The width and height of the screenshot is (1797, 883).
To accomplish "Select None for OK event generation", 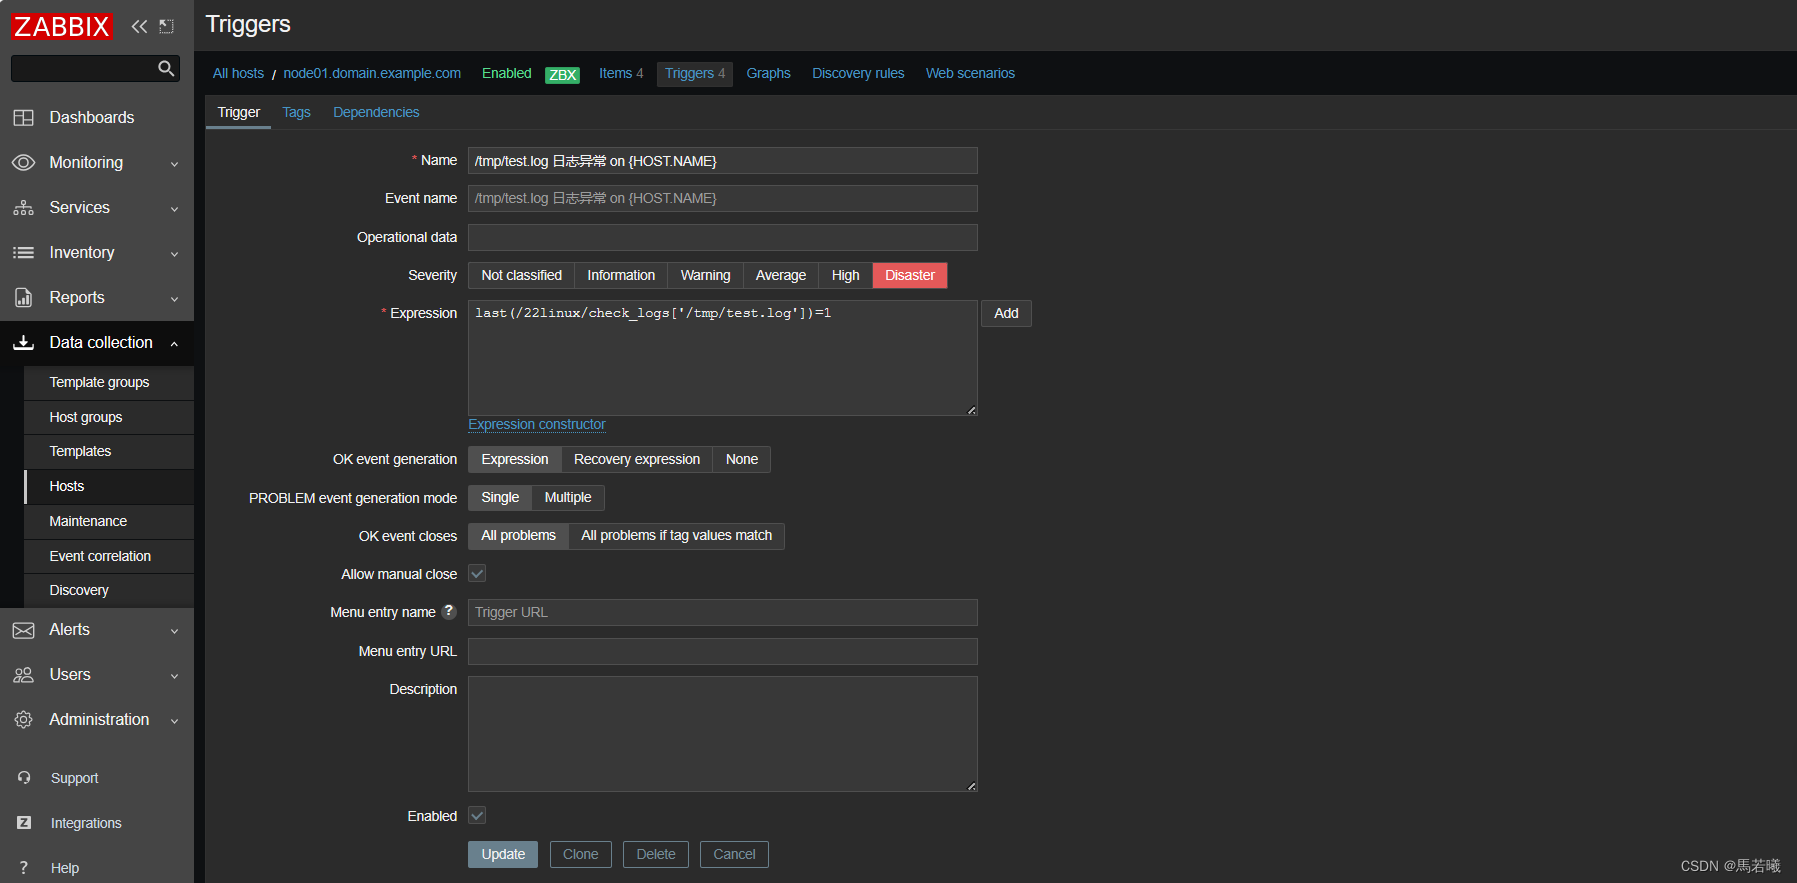I will (742, 459).
